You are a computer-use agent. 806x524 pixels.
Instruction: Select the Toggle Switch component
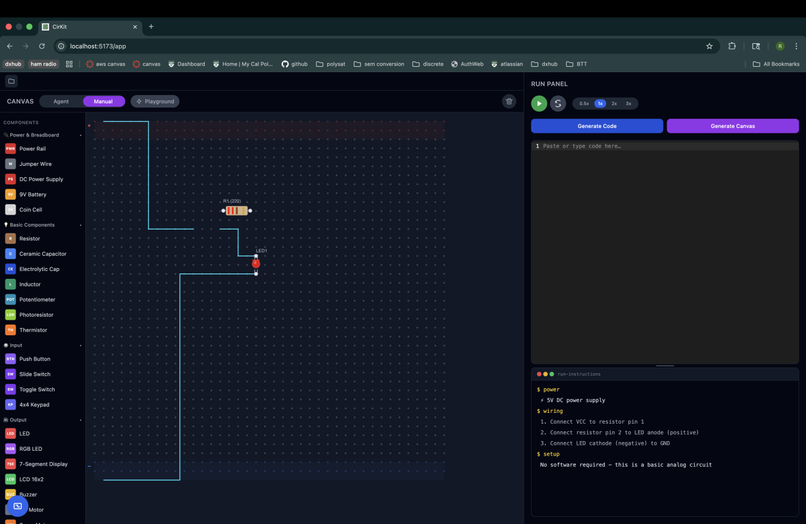click(x=37, y=390)
